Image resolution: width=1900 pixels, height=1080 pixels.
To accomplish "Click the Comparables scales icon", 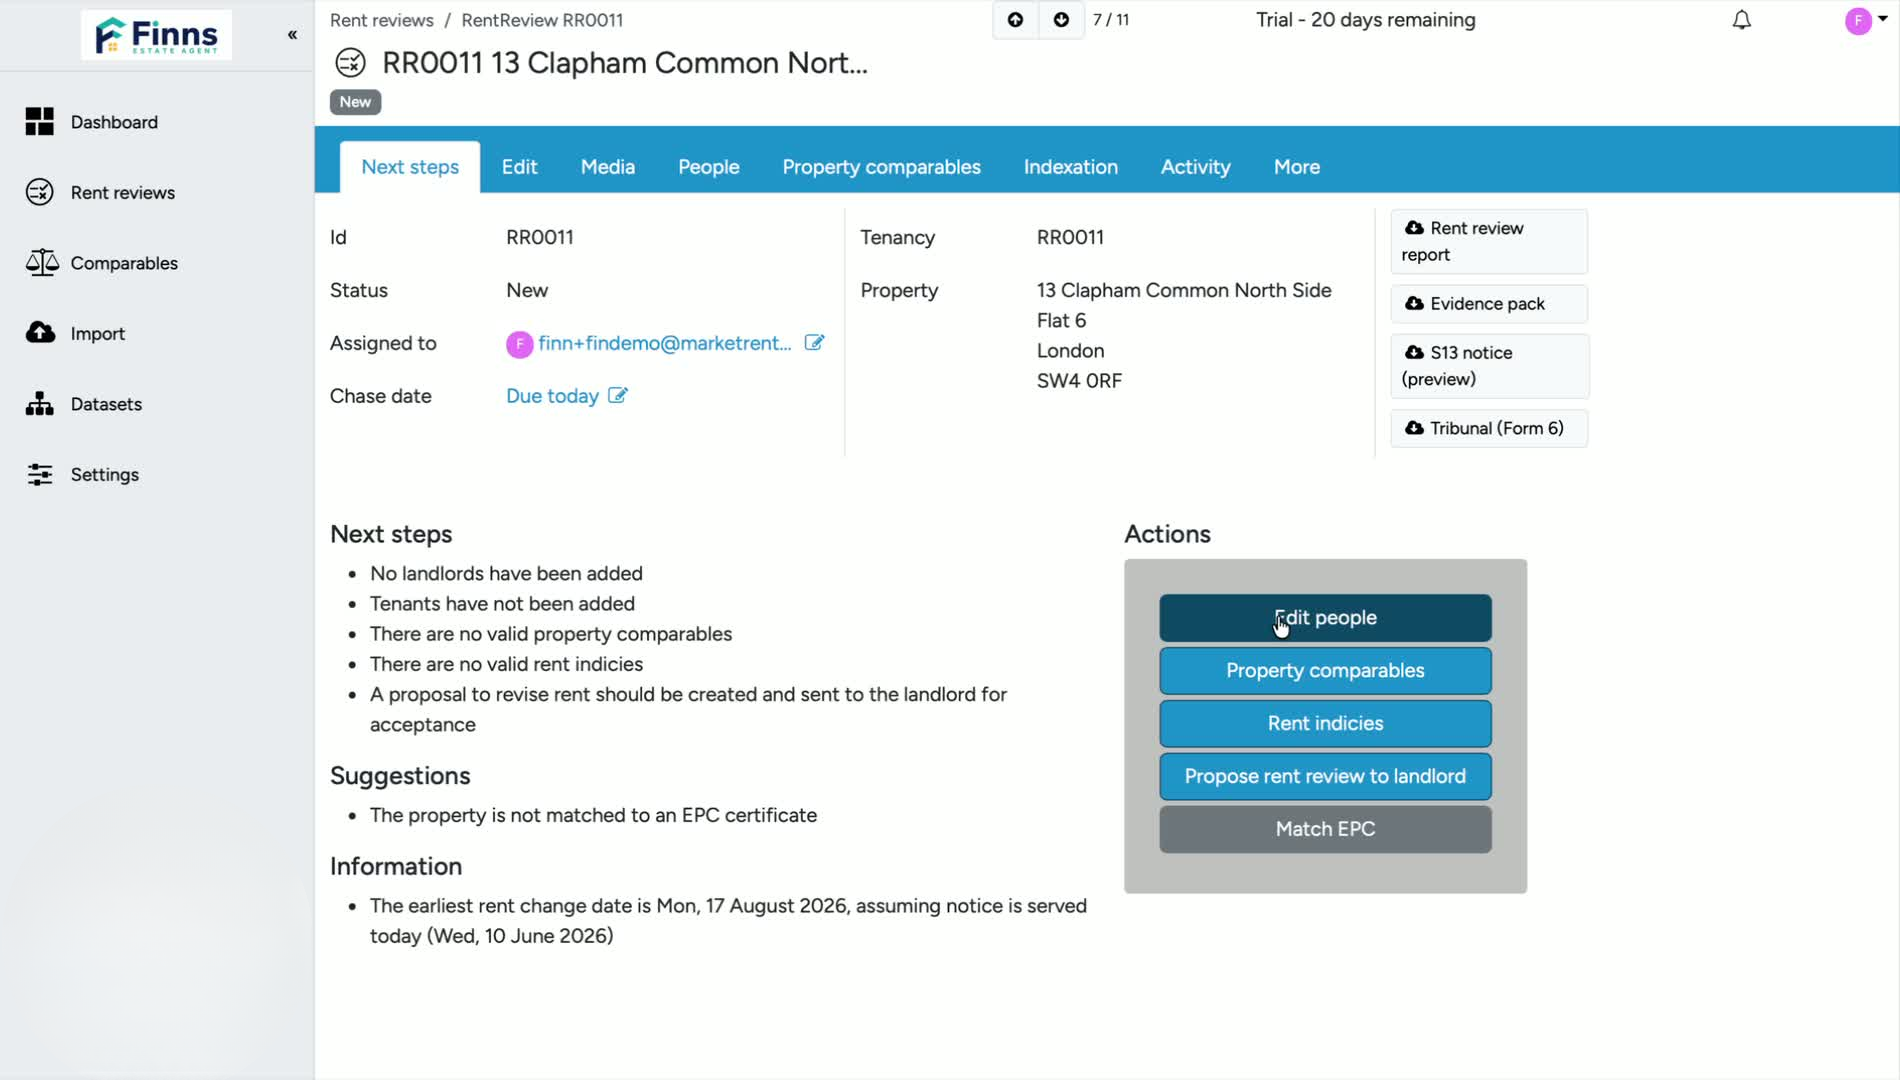I will click(41, 263).
